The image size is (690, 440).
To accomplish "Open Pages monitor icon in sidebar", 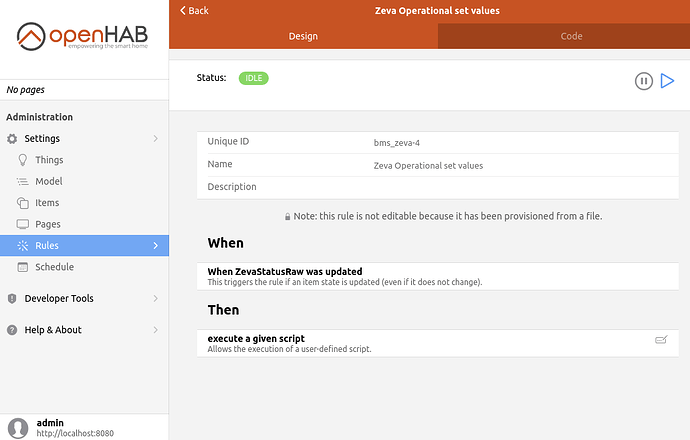I will click(x=24, y=225).
